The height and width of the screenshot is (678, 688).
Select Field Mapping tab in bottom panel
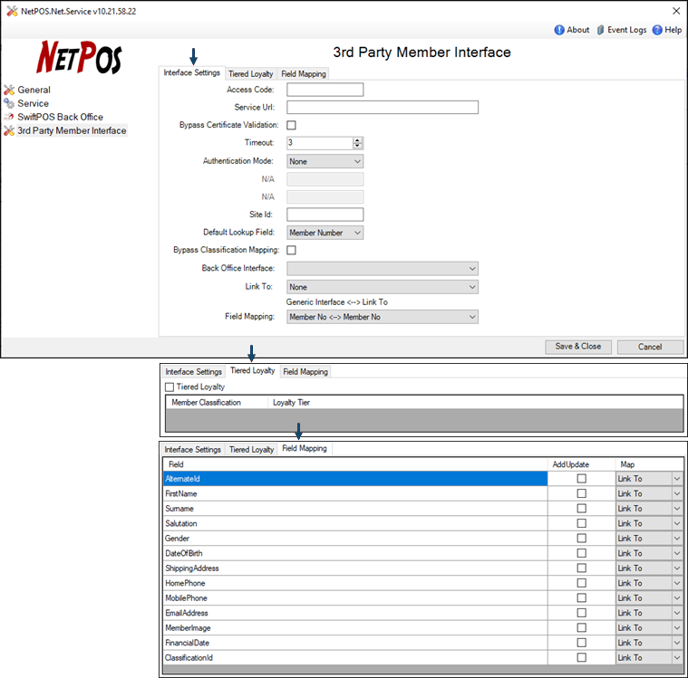pos(305,448)
